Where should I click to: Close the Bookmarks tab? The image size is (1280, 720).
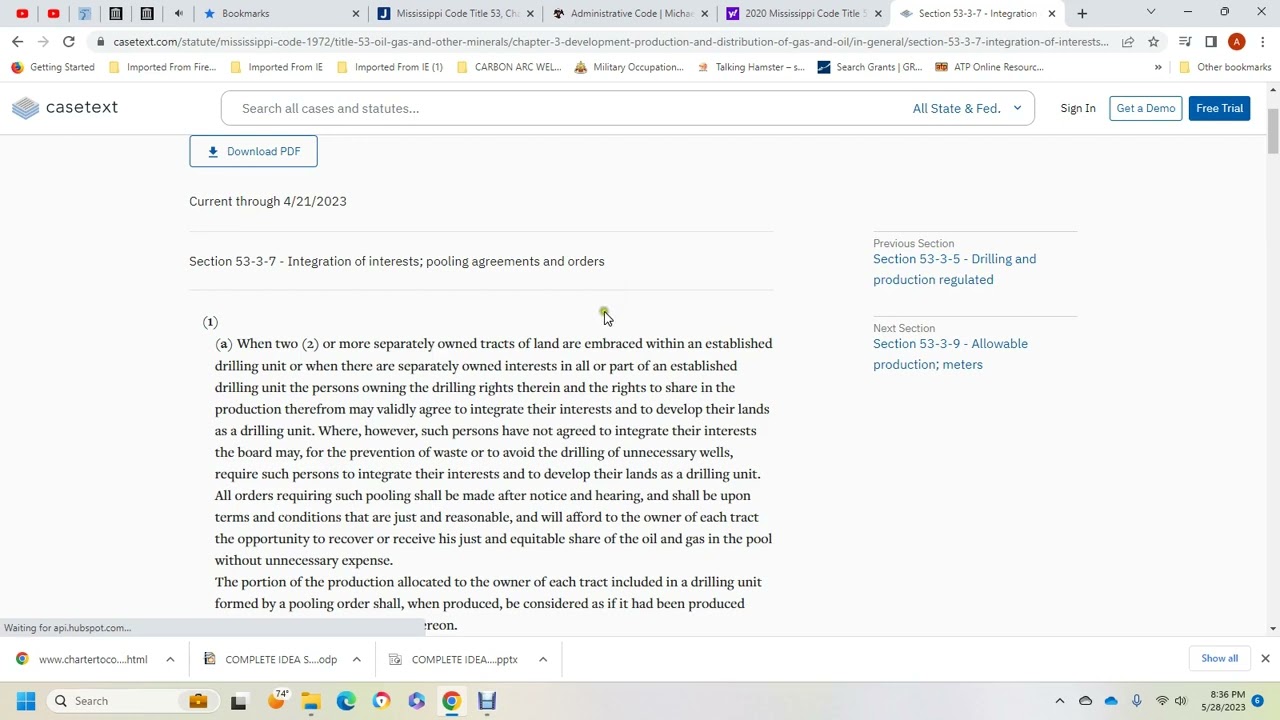355,13
